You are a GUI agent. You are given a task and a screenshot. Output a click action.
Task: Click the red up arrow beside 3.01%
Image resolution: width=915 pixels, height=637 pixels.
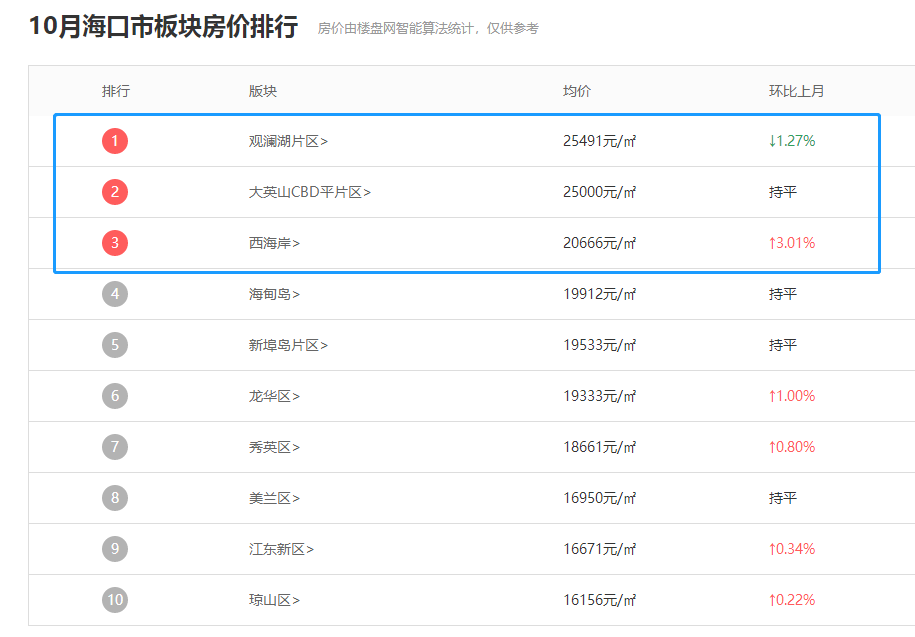[772, 242]
